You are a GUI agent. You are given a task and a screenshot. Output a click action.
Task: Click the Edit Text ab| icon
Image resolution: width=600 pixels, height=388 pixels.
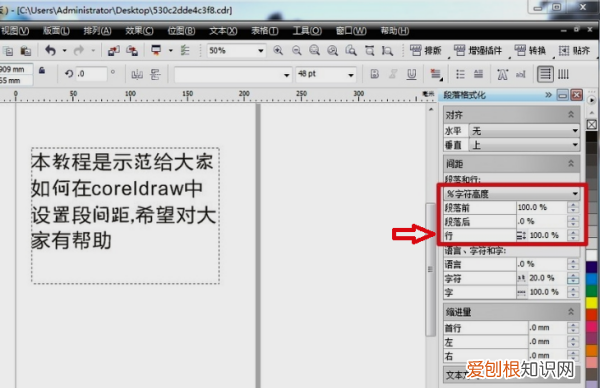(520, 74)
